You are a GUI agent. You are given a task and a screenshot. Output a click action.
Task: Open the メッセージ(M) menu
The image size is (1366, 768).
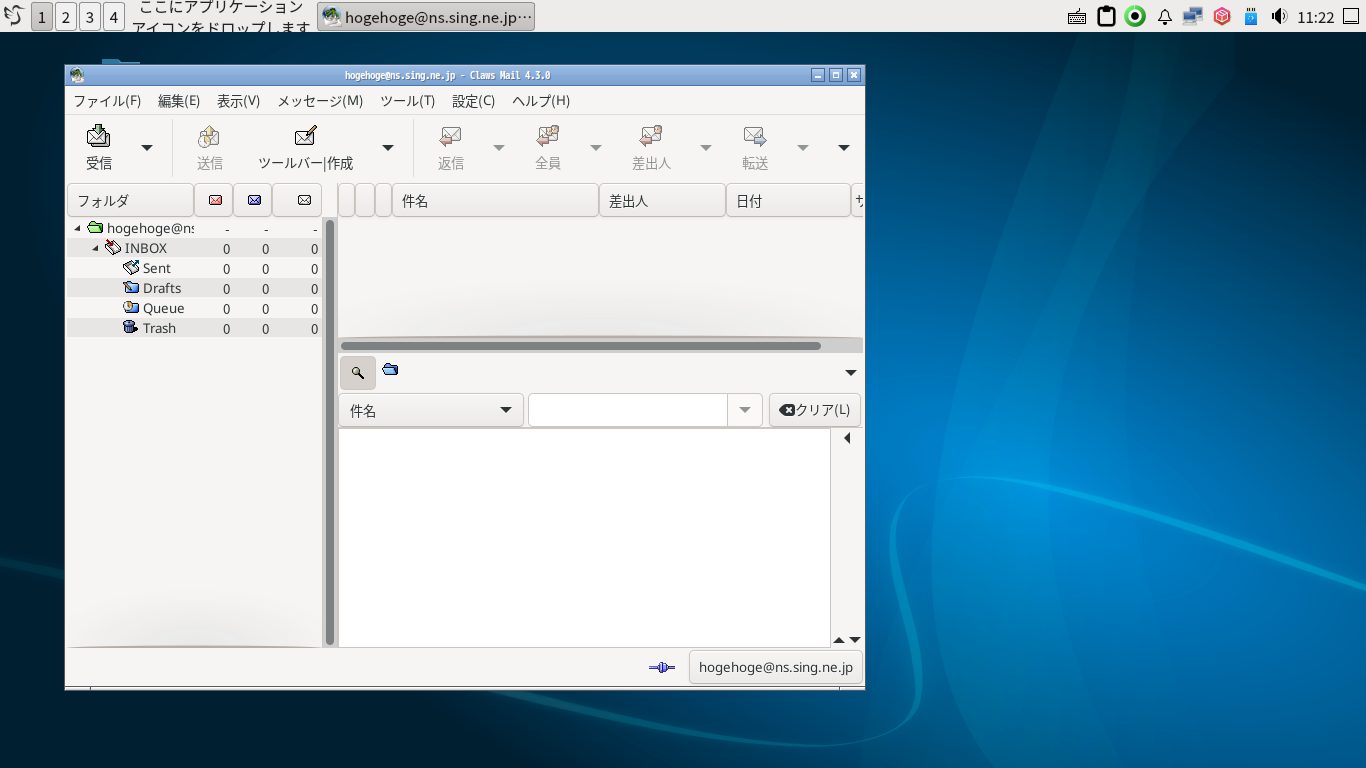[x=318, y=101]
